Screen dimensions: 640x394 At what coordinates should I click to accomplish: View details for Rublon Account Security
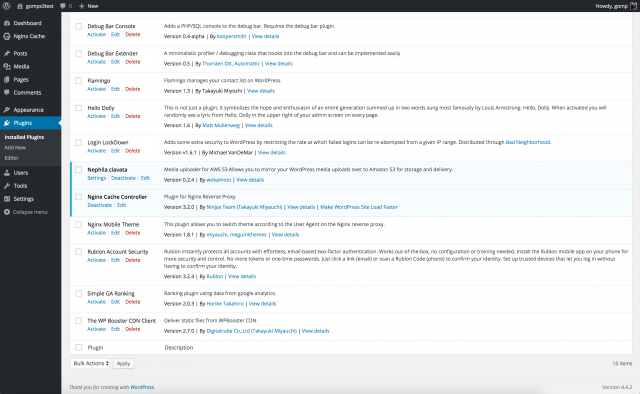pos(242,276)
